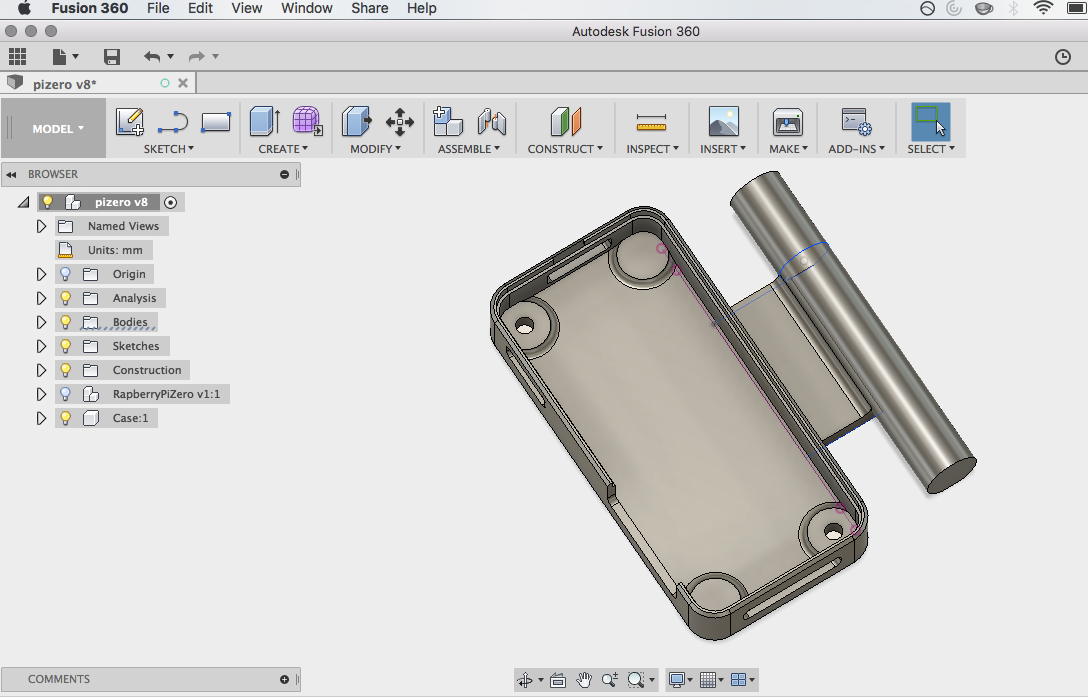
Task: Click the Apple menu icon
Action: (24, 8)
